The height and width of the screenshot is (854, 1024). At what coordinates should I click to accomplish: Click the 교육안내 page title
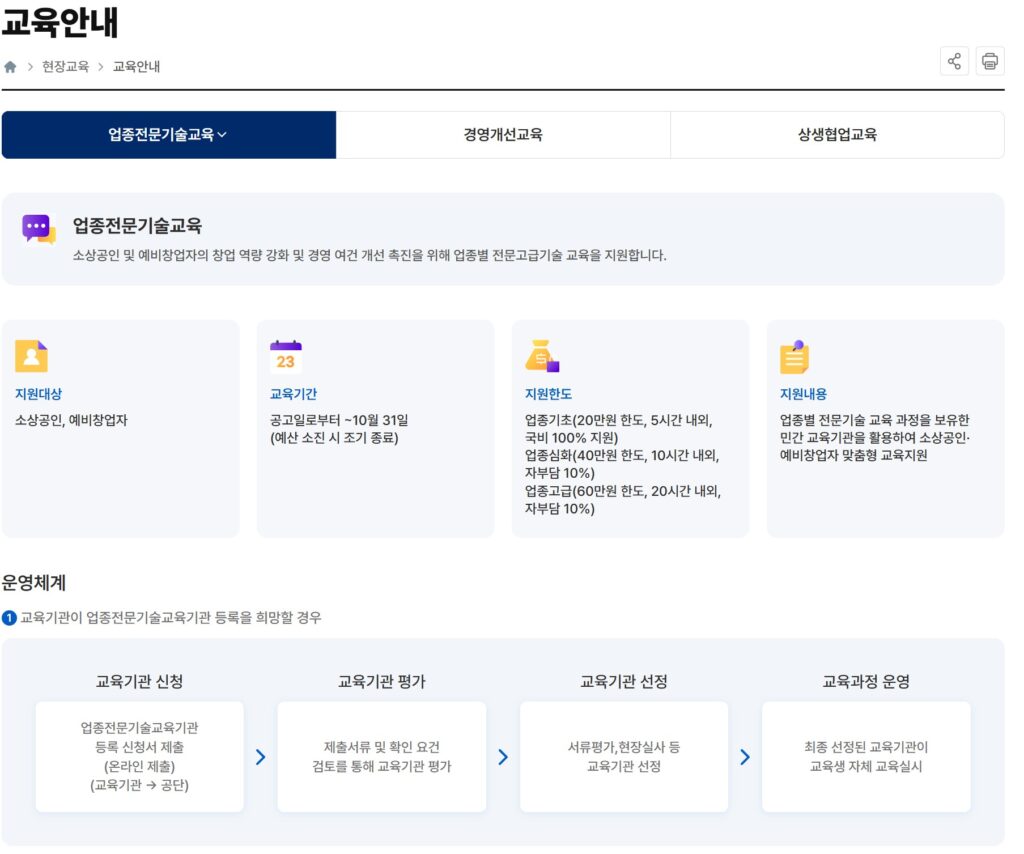60,22
